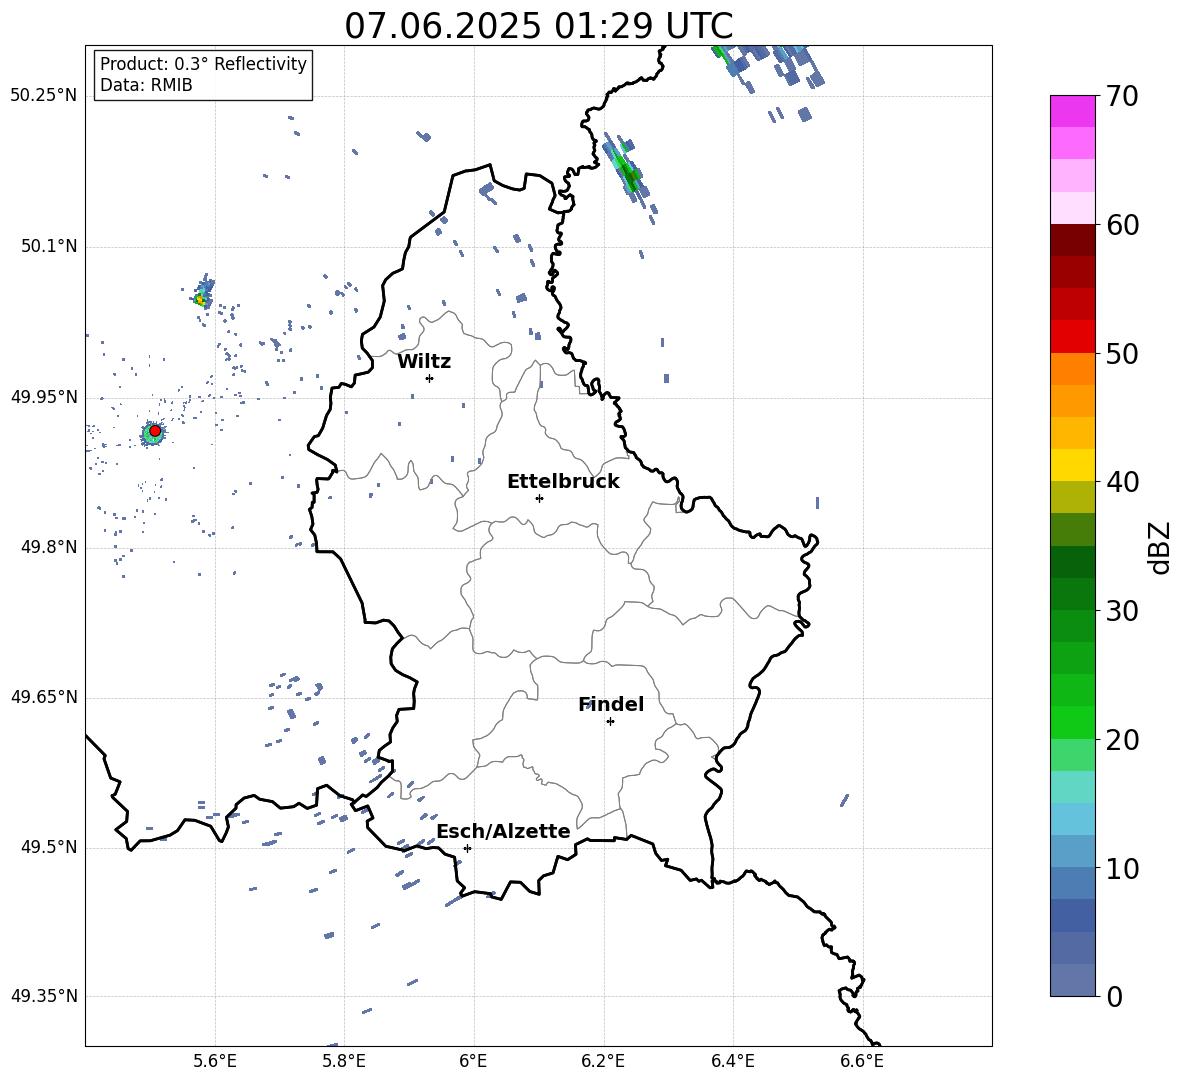Viewport: 1184px width, 1081px height.
Task: Click the Wiltz city label
Action: tap(424, 362)
